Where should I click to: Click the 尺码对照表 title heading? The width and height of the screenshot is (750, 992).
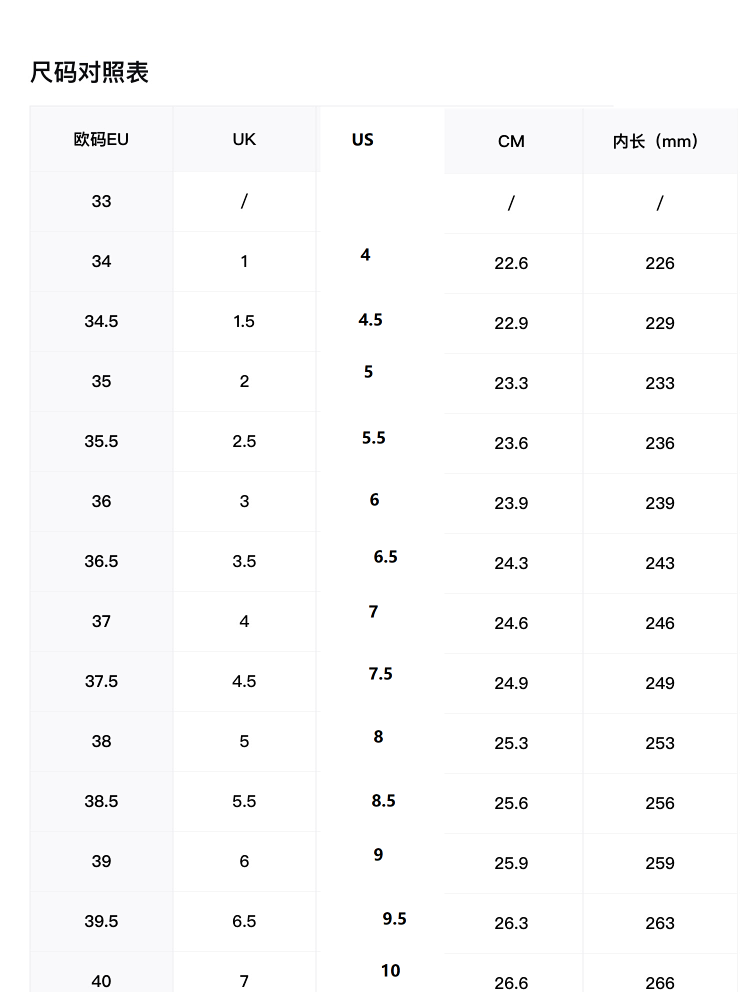pos(90,73)
